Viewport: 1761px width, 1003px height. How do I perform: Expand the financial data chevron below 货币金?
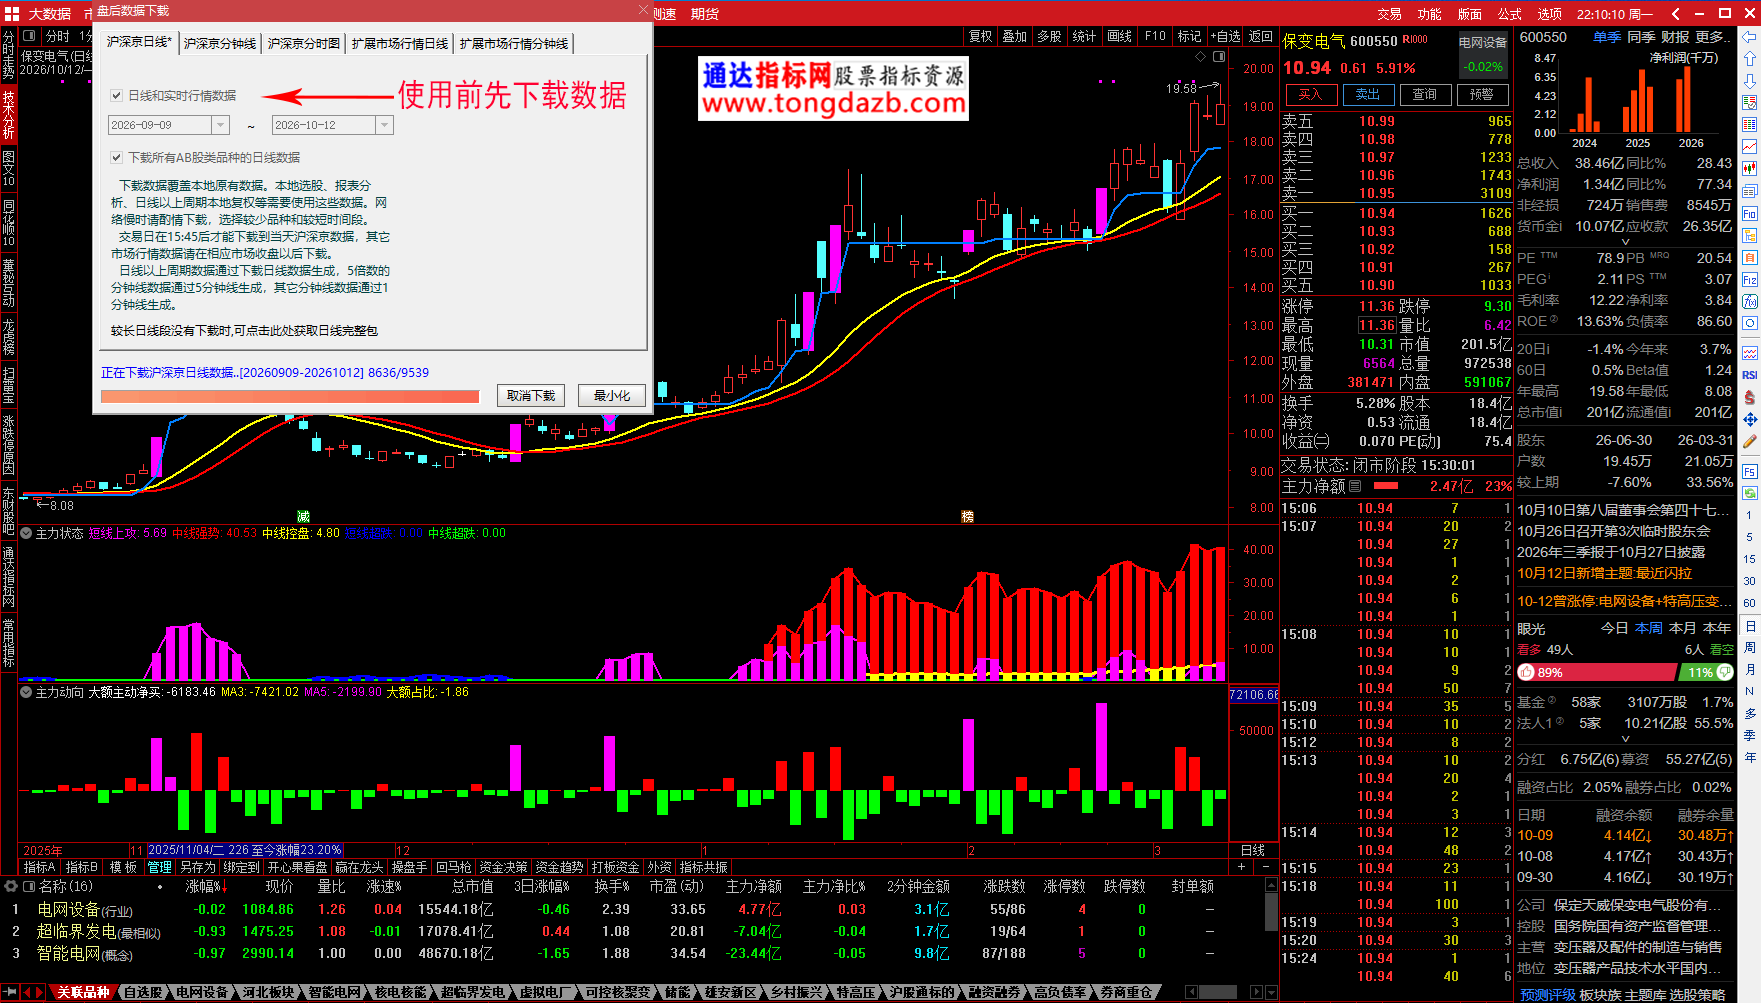[x=1625, y=242]
